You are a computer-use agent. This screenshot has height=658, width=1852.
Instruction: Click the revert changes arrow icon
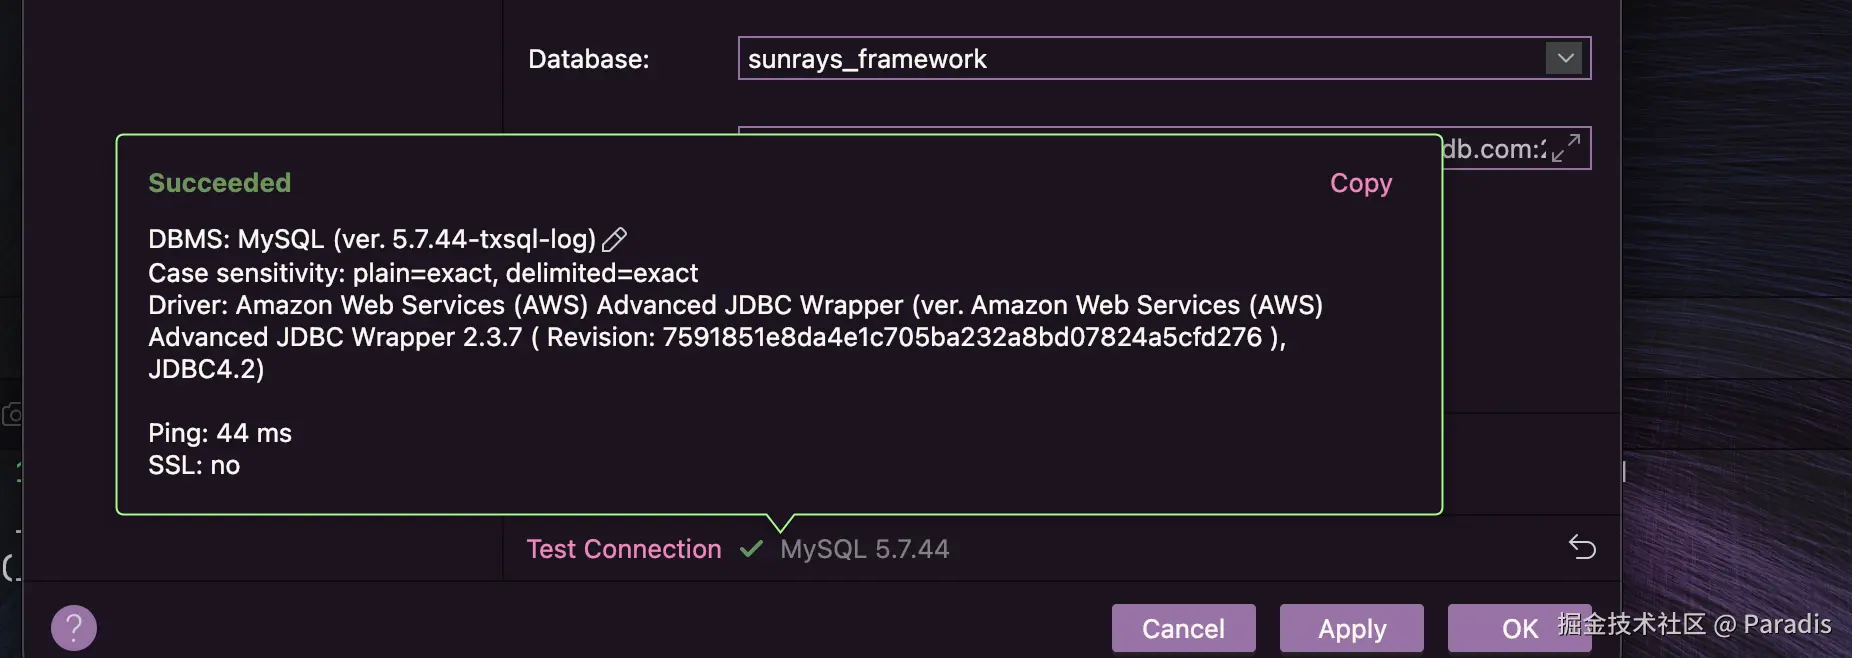1582,547
